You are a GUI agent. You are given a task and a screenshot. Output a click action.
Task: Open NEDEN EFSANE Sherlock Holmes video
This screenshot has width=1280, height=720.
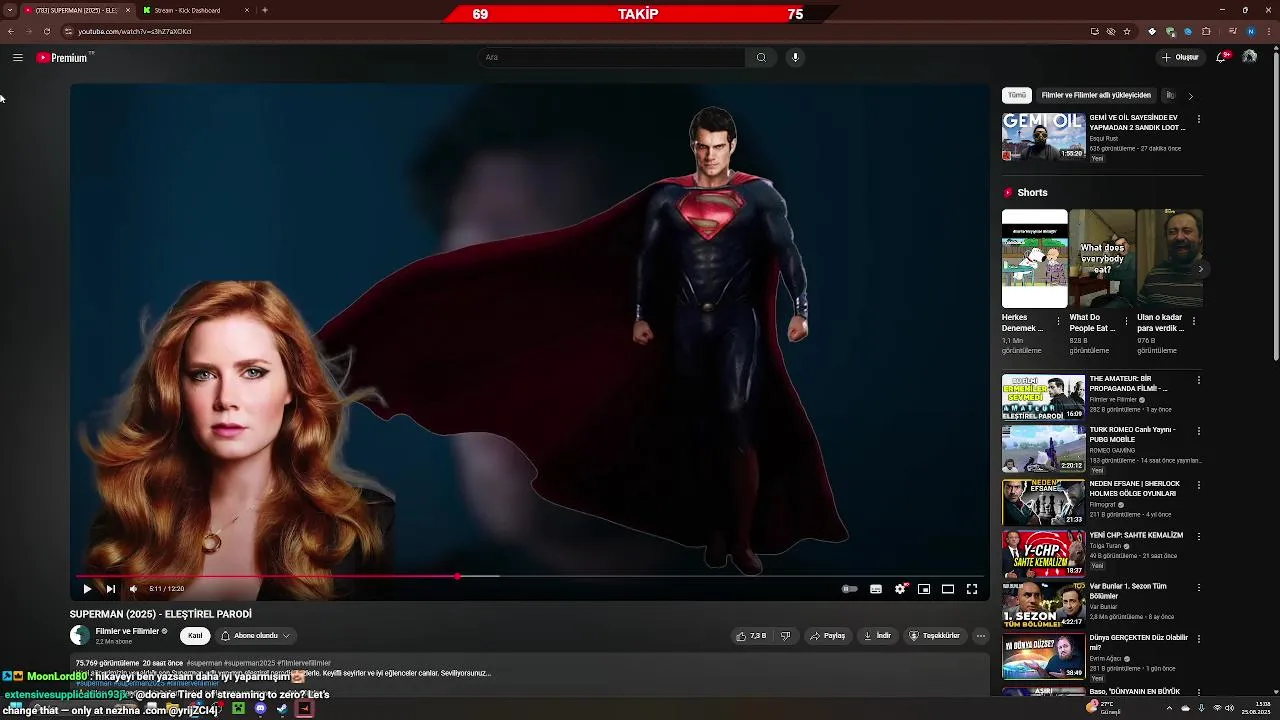pos(1043,502)
